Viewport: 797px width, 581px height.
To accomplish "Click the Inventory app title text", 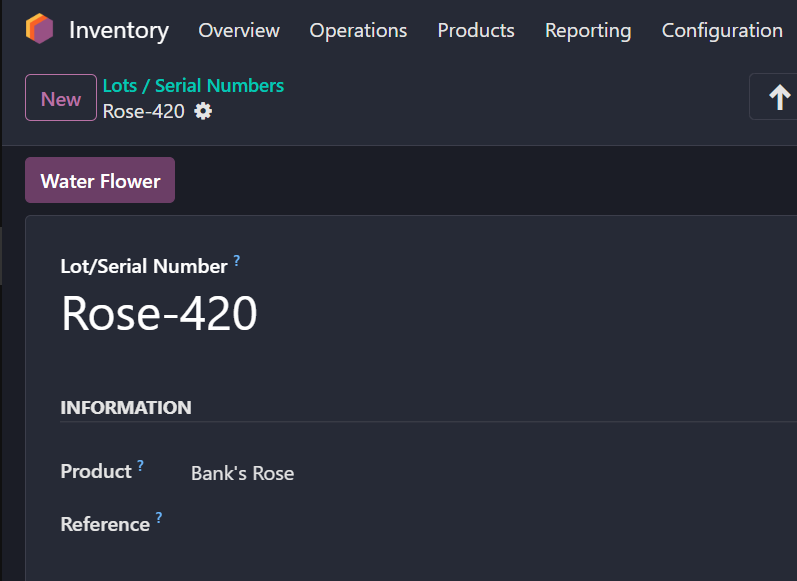I will pos(119,30).
